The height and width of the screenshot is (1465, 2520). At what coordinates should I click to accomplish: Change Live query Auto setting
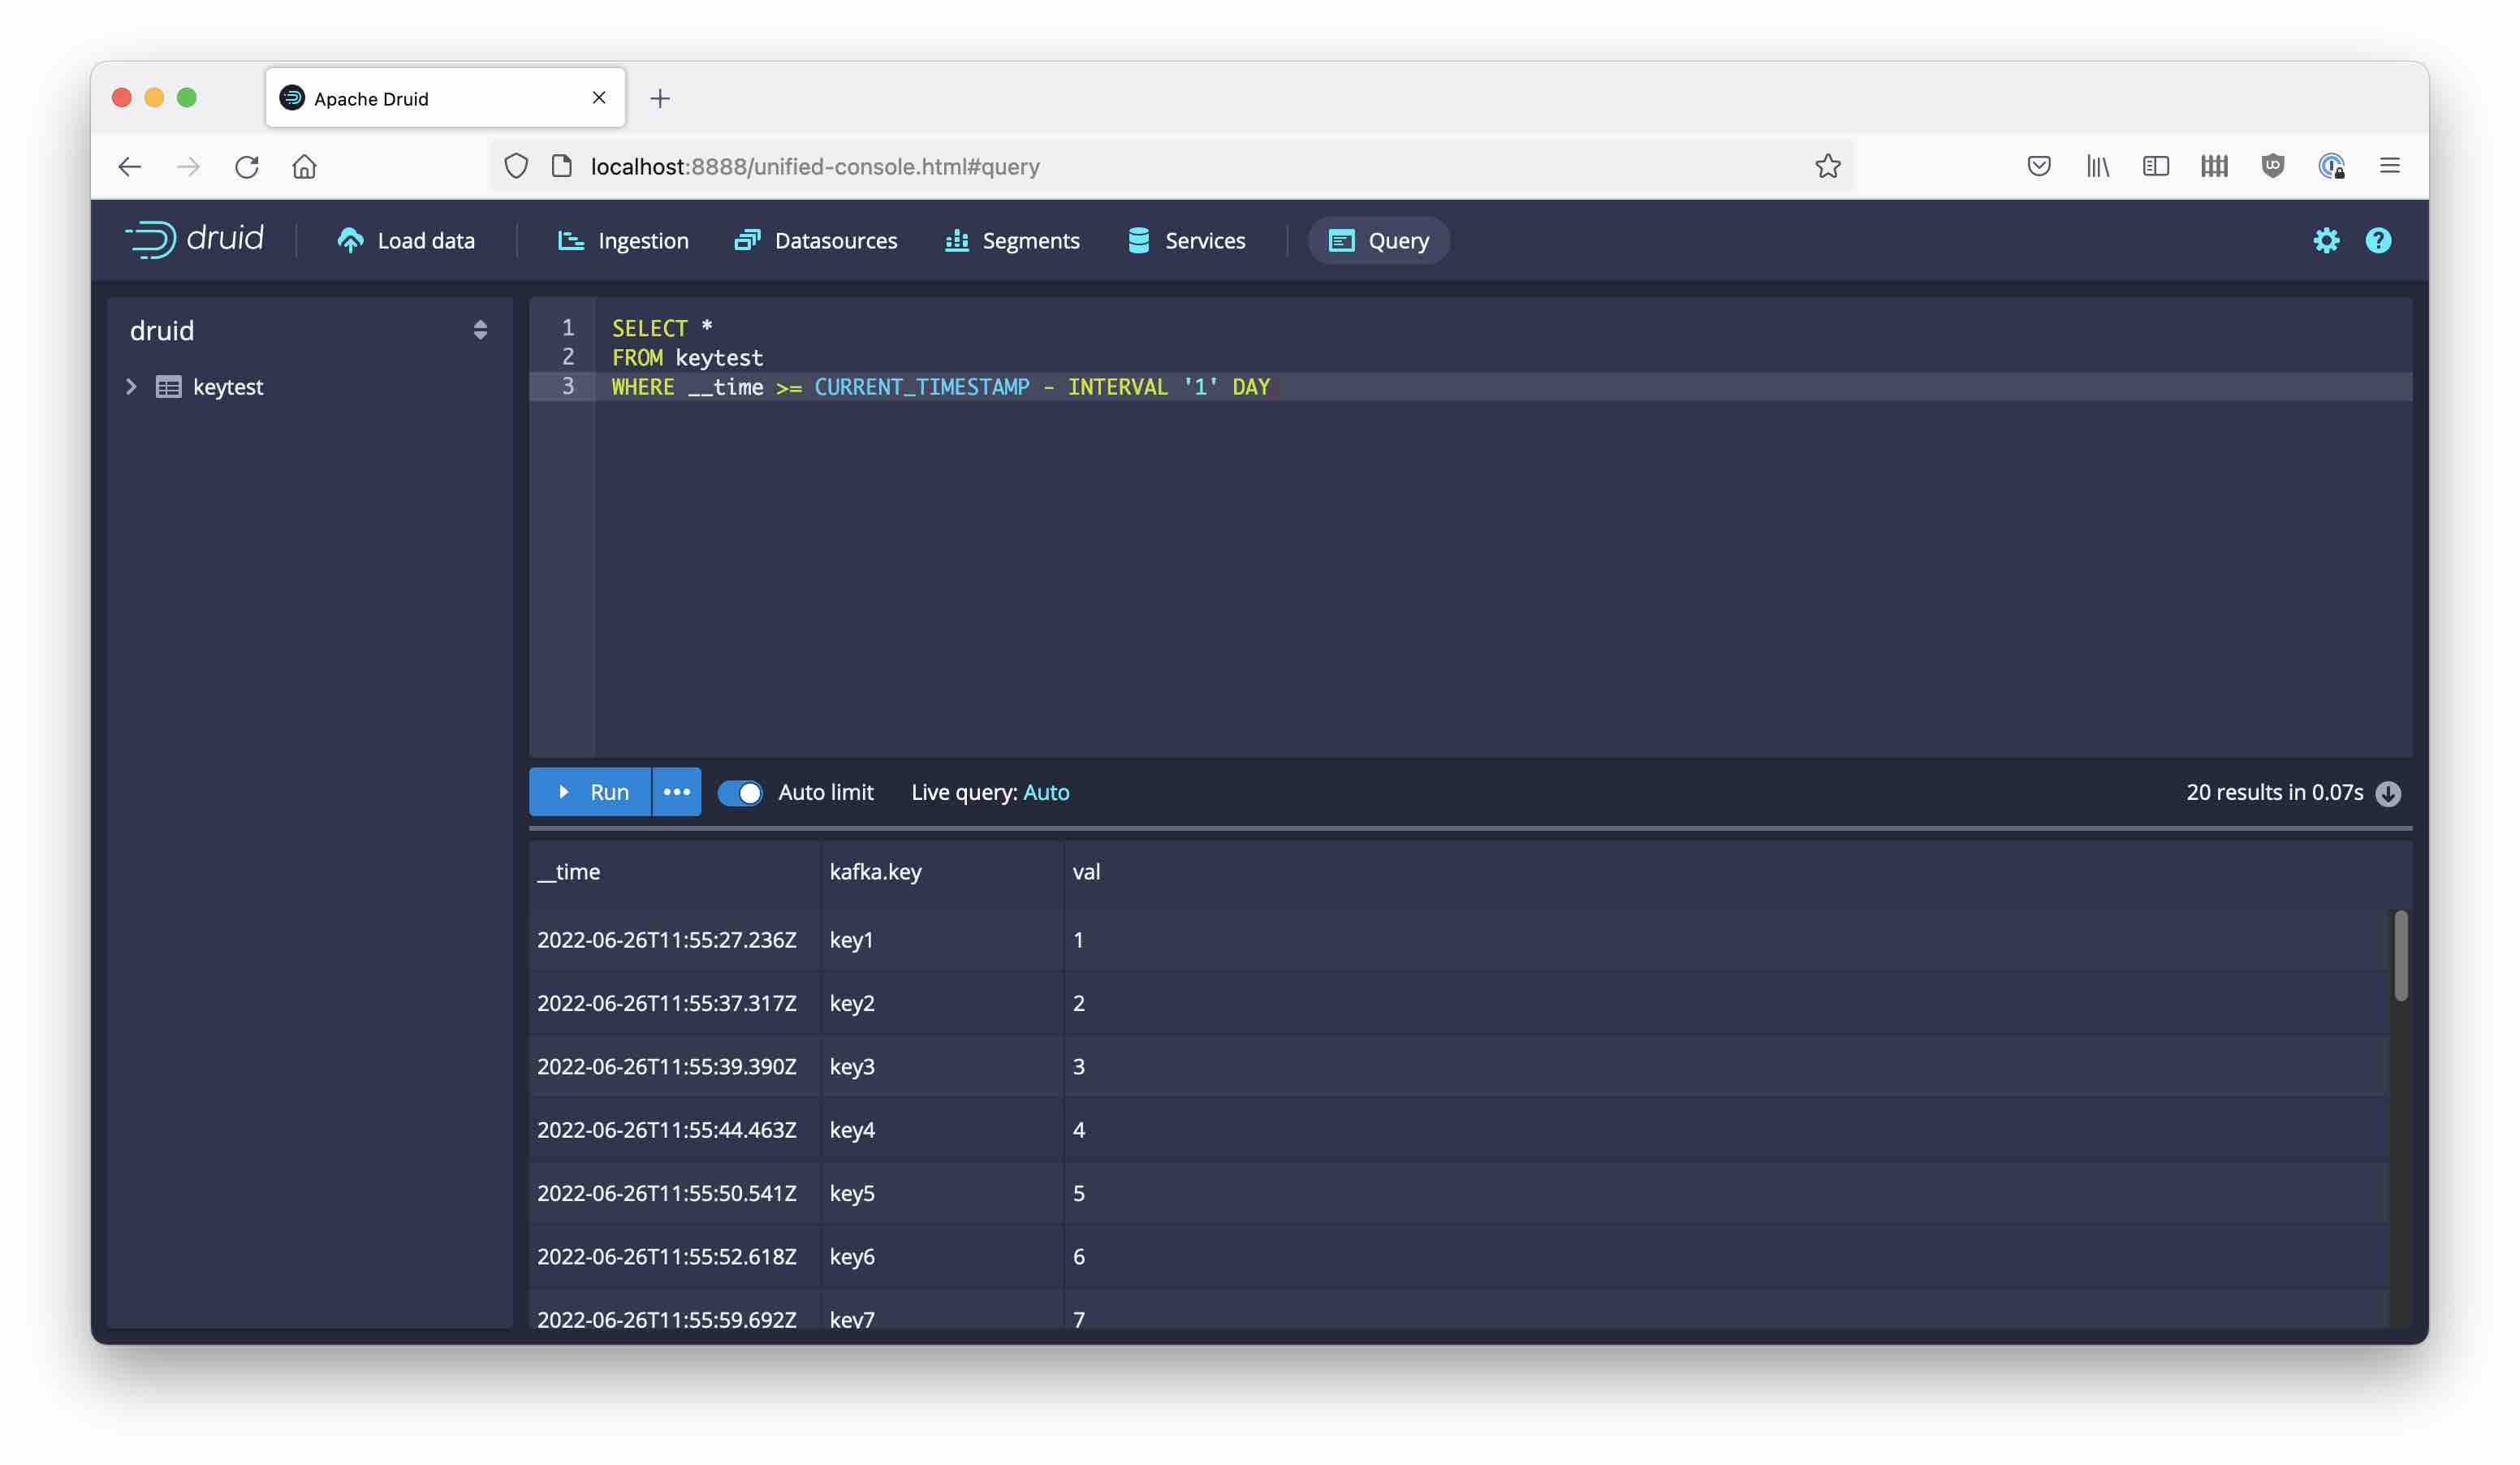tap(1046, 792)
